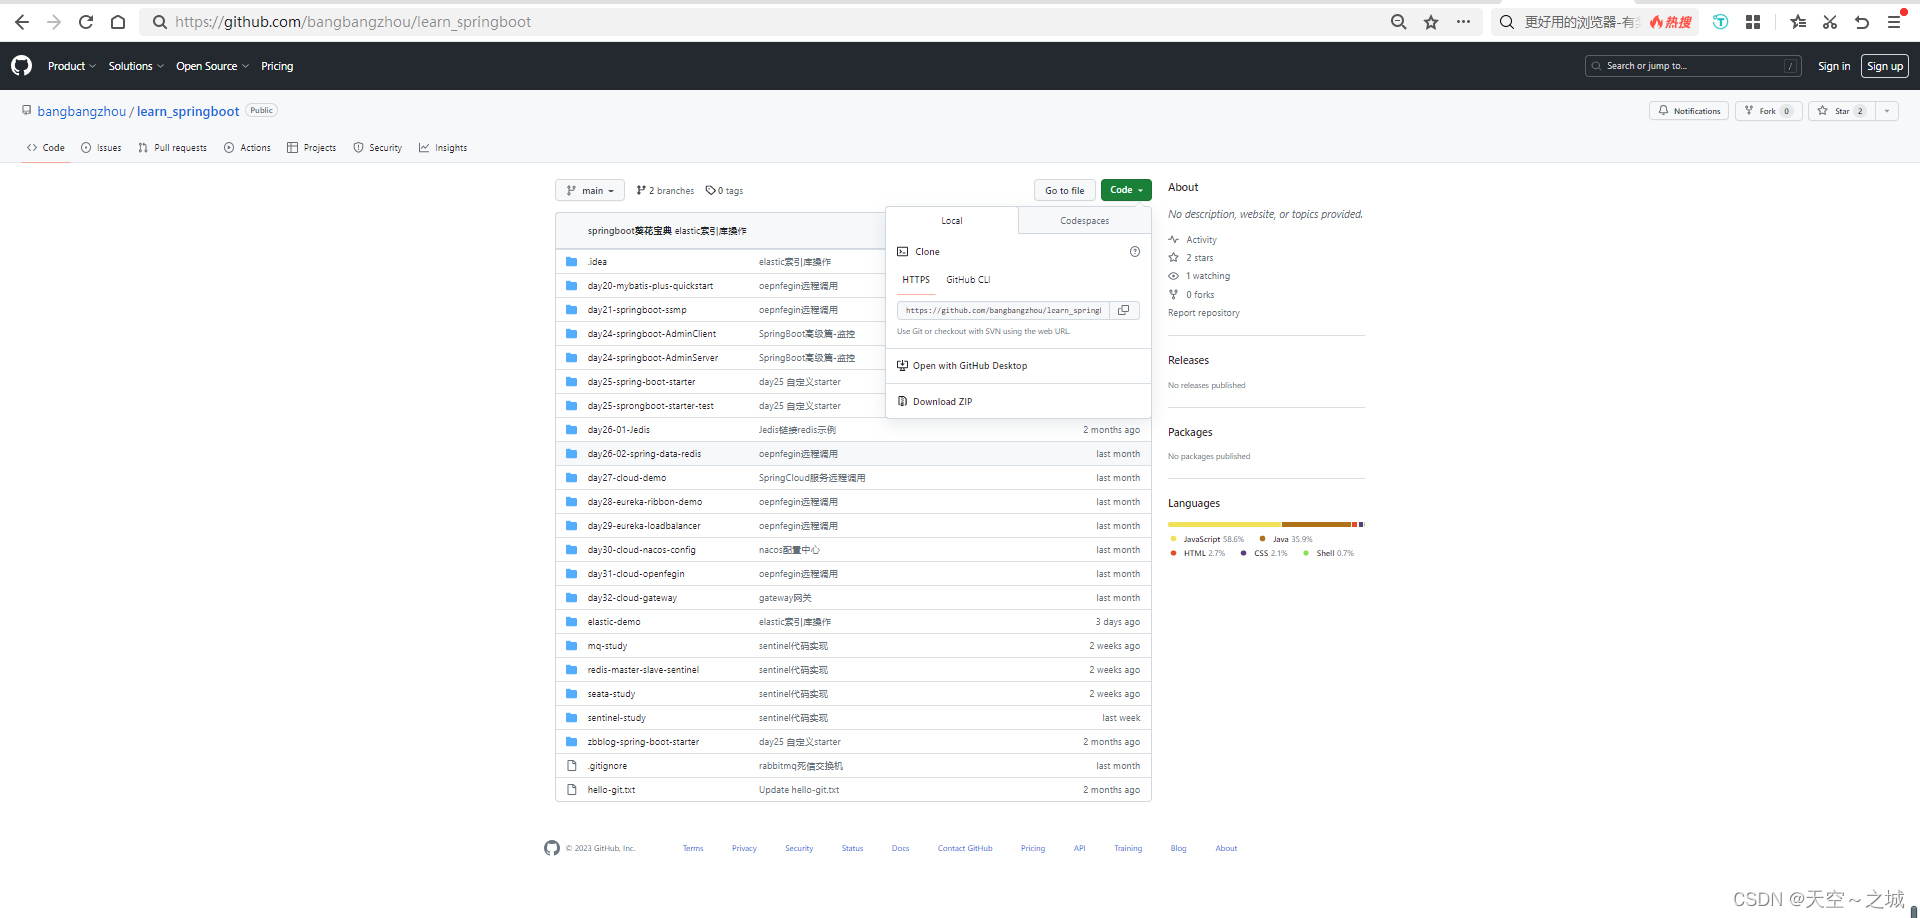This screenshot has height=918, width=1920.
Task: Open the main branch selector dropdown
Action: click(590, 190)
